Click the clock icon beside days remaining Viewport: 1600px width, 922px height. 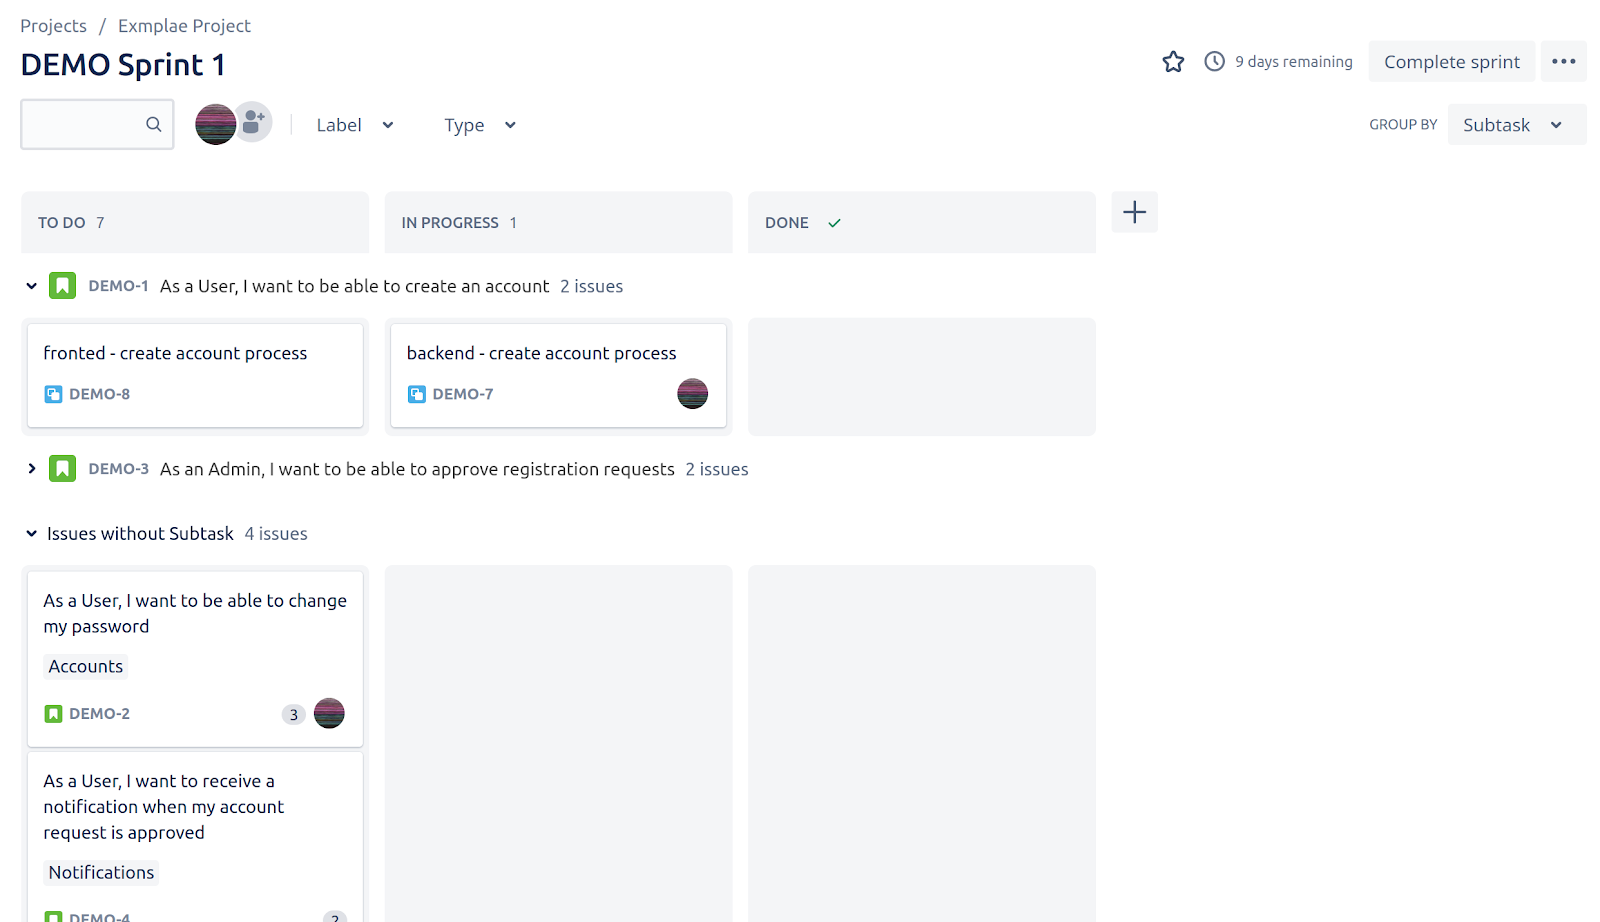point(1214,62)
